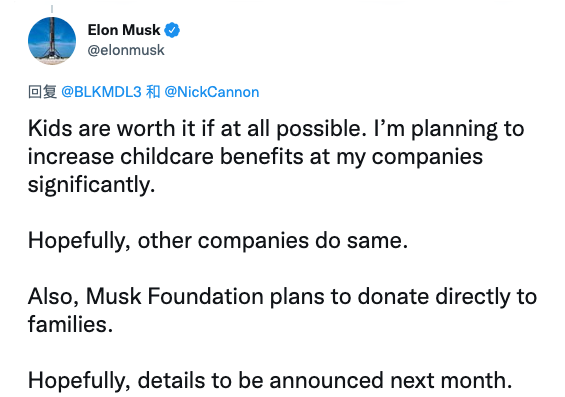Click 'Hopefully, other companies do same.' line
The image size is (565, 397).
pyautogui.click(x=218, y=241)
